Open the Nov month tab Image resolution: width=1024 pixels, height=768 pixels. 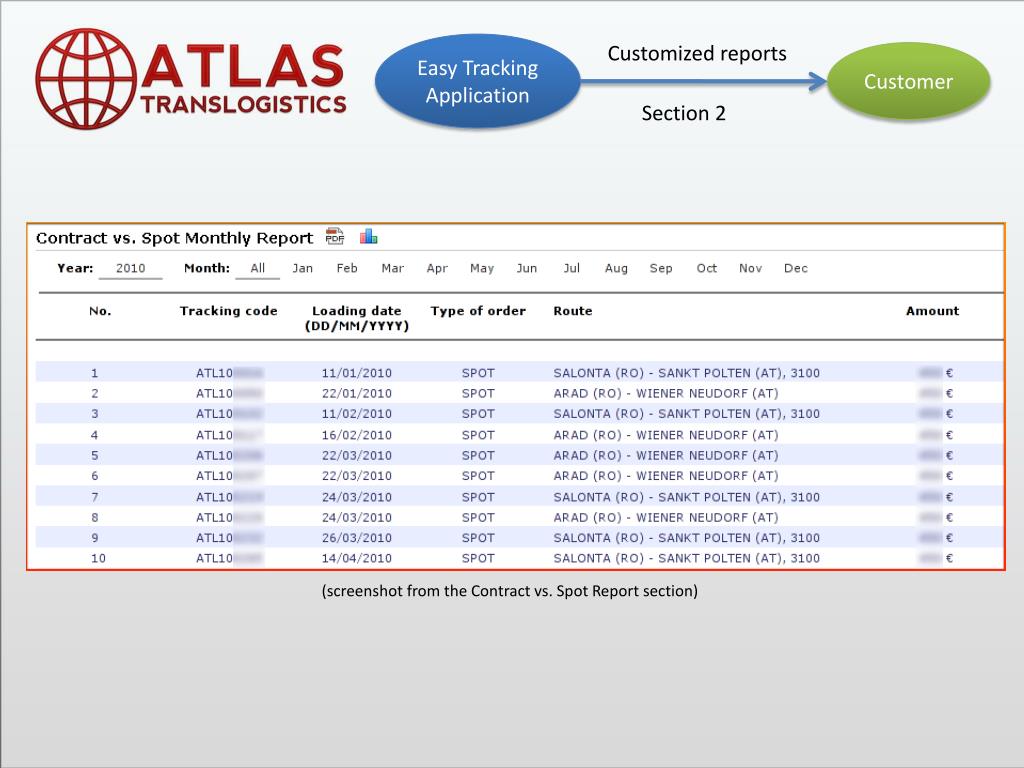(750, 268)
